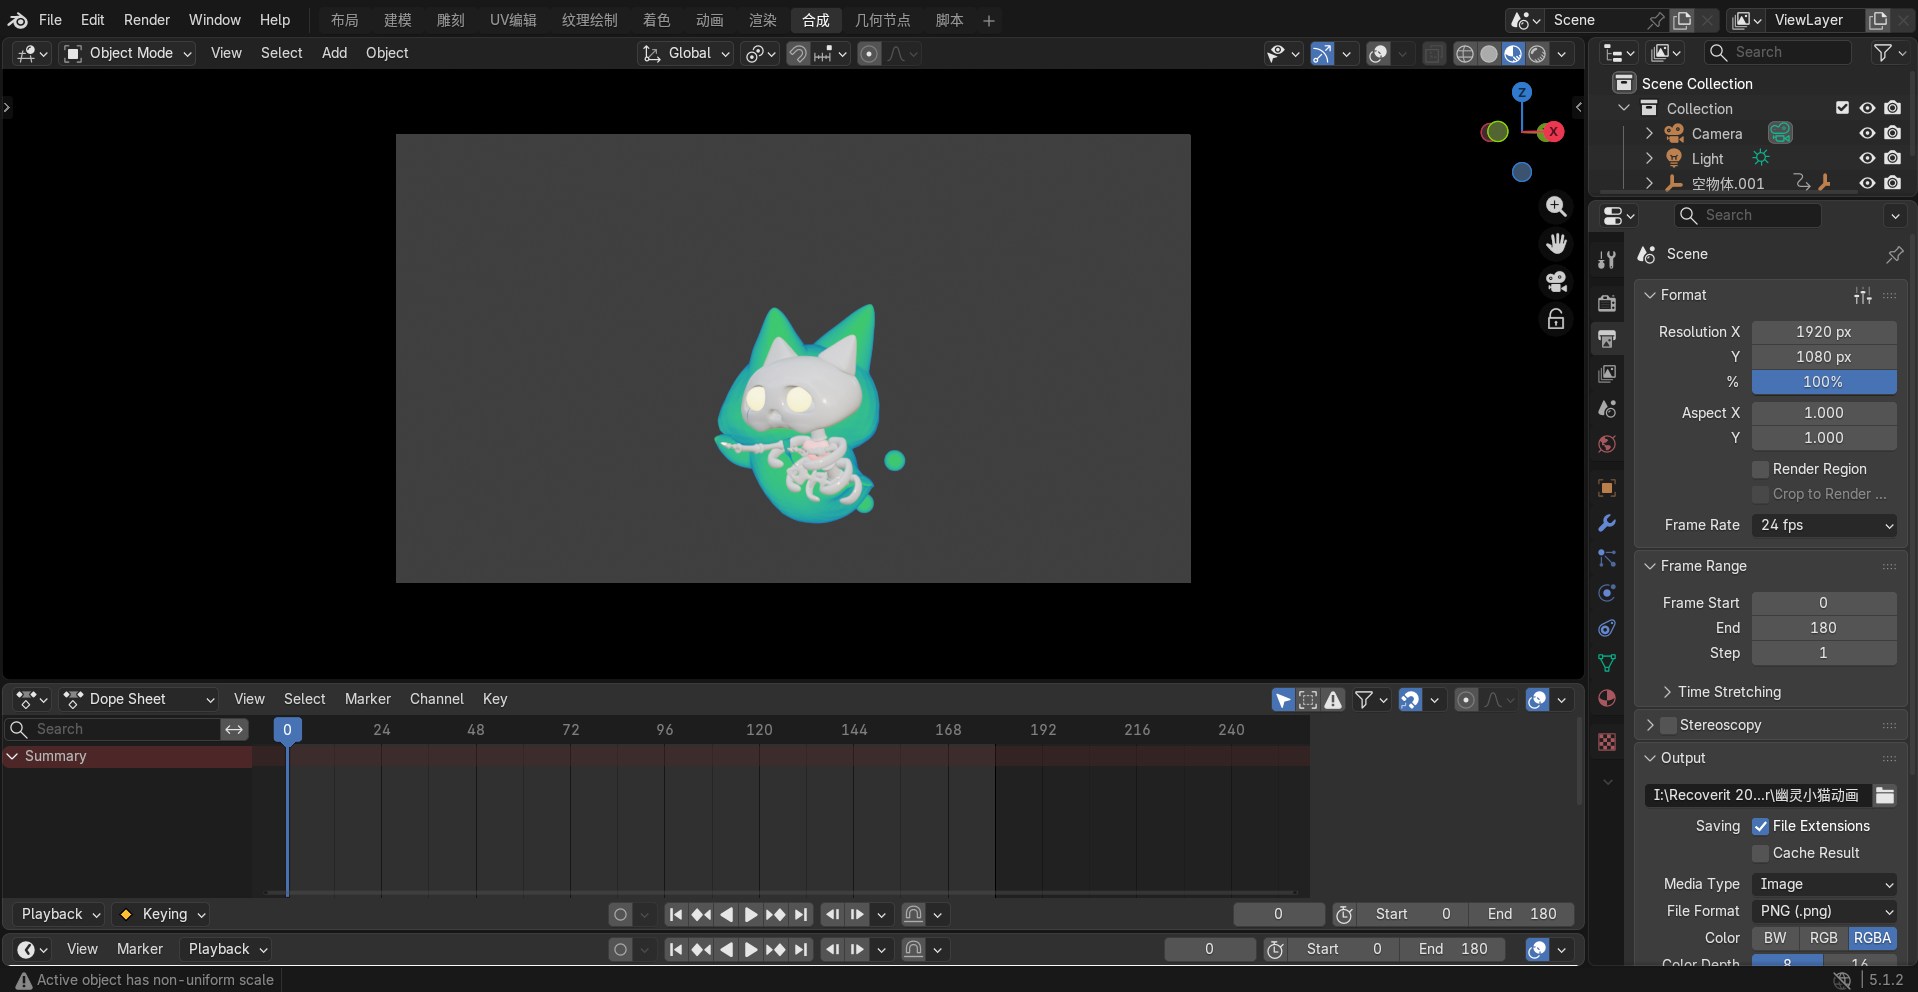1918x992 pixels.
Task: Hide the Camera in viewport
Action: [1867, 133]
